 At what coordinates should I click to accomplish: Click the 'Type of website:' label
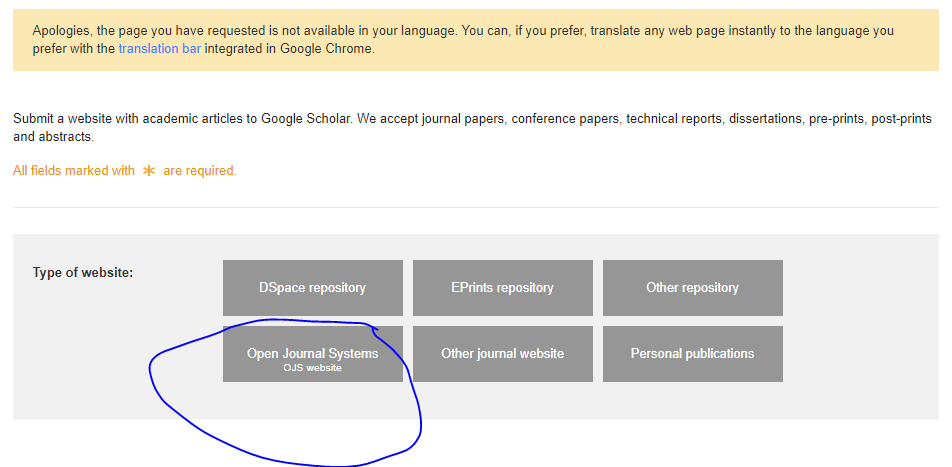pos(83,272)
